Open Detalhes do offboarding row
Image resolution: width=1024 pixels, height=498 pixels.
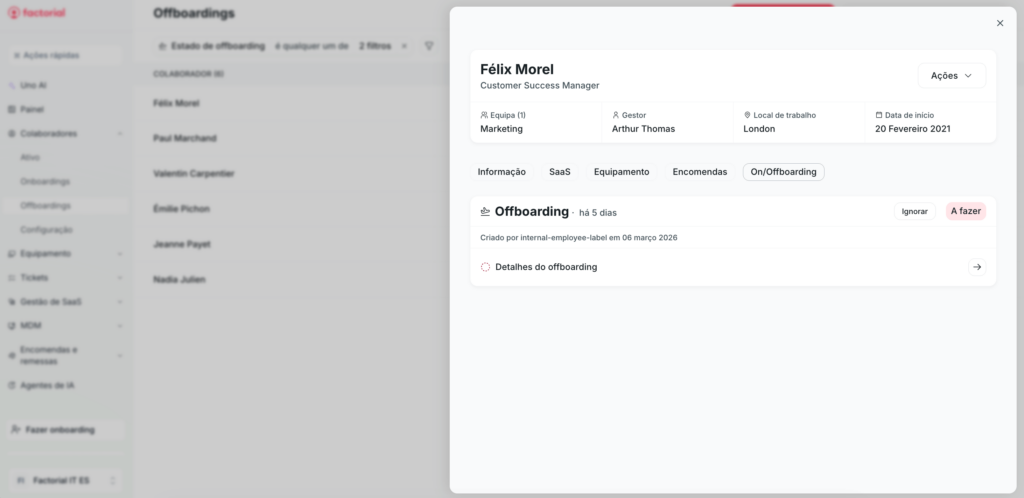point(547,267)
